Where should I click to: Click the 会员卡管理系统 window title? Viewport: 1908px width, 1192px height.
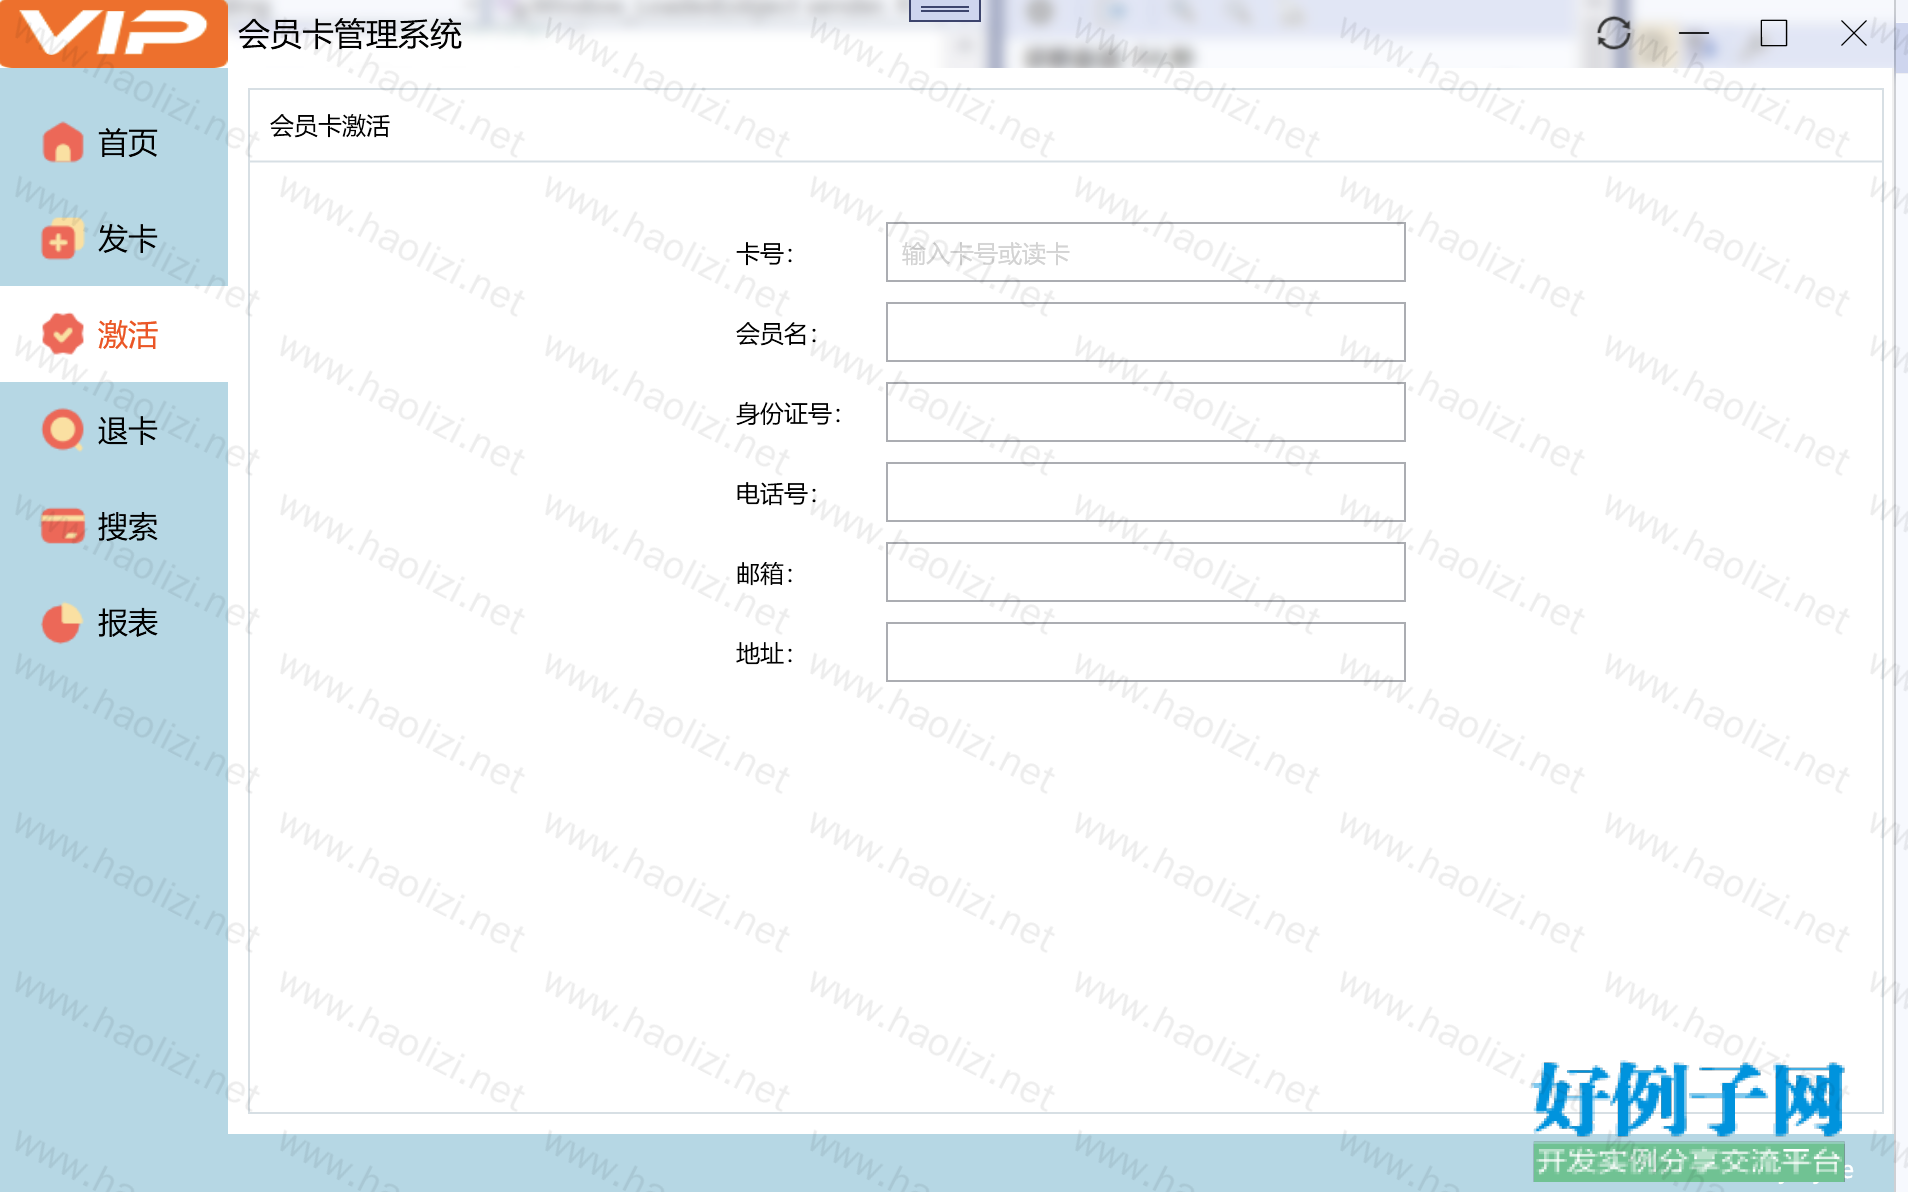(350, 34)
